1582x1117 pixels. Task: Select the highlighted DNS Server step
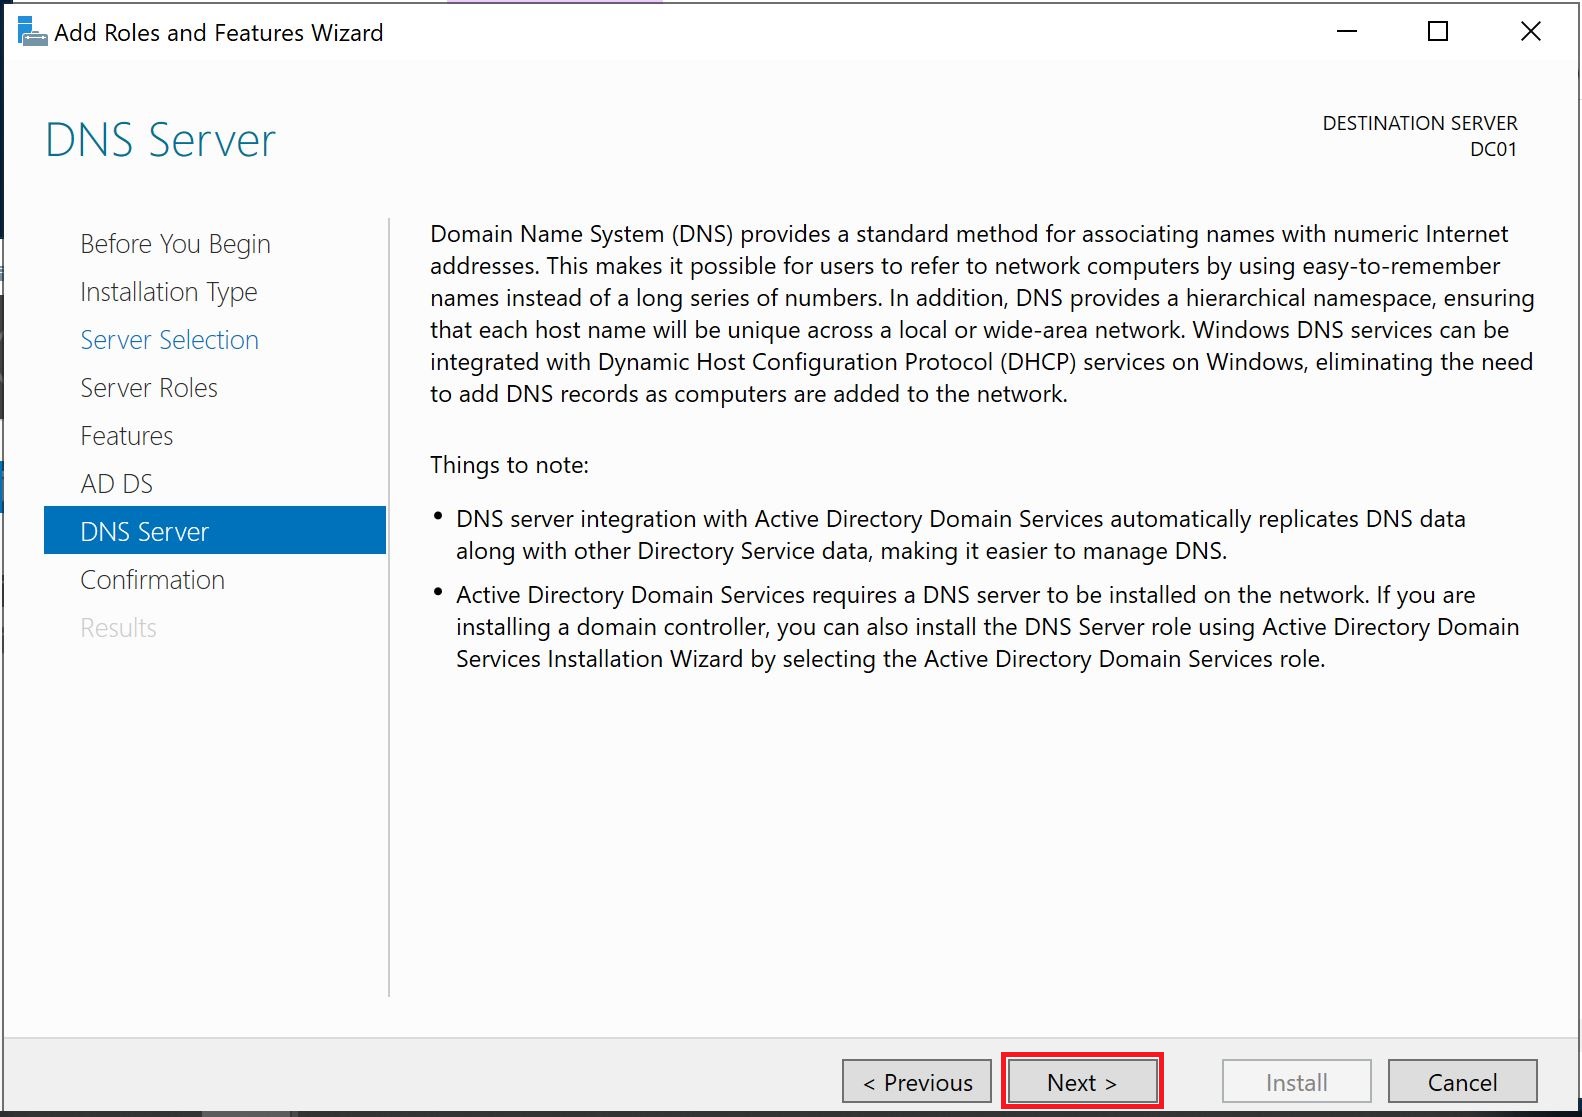[x=215, y=530]
